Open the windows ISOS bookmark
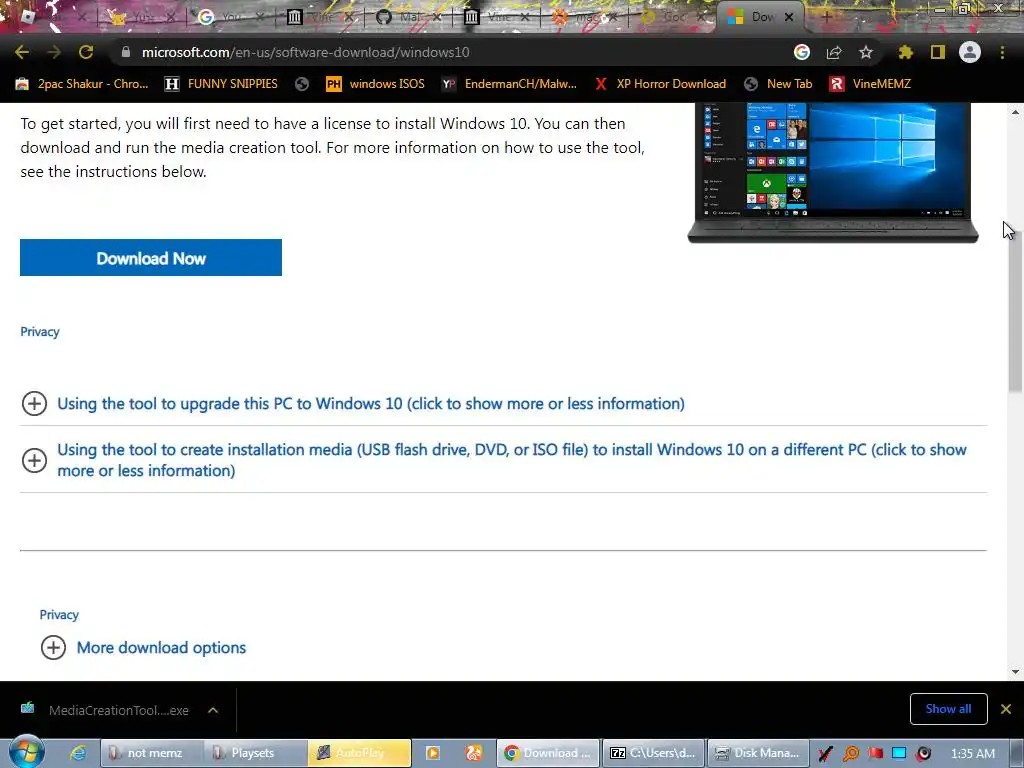Screen dimensions: 1024x768 point(376,84)
